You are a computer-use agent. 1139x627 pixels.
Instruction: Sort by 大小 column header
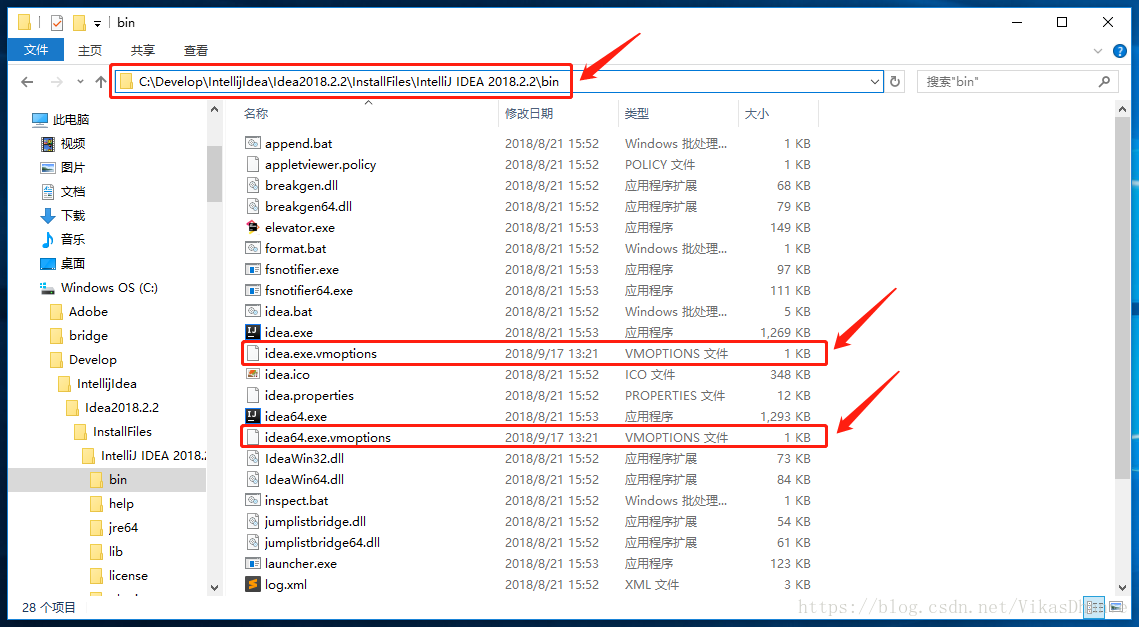coord(756,113)
